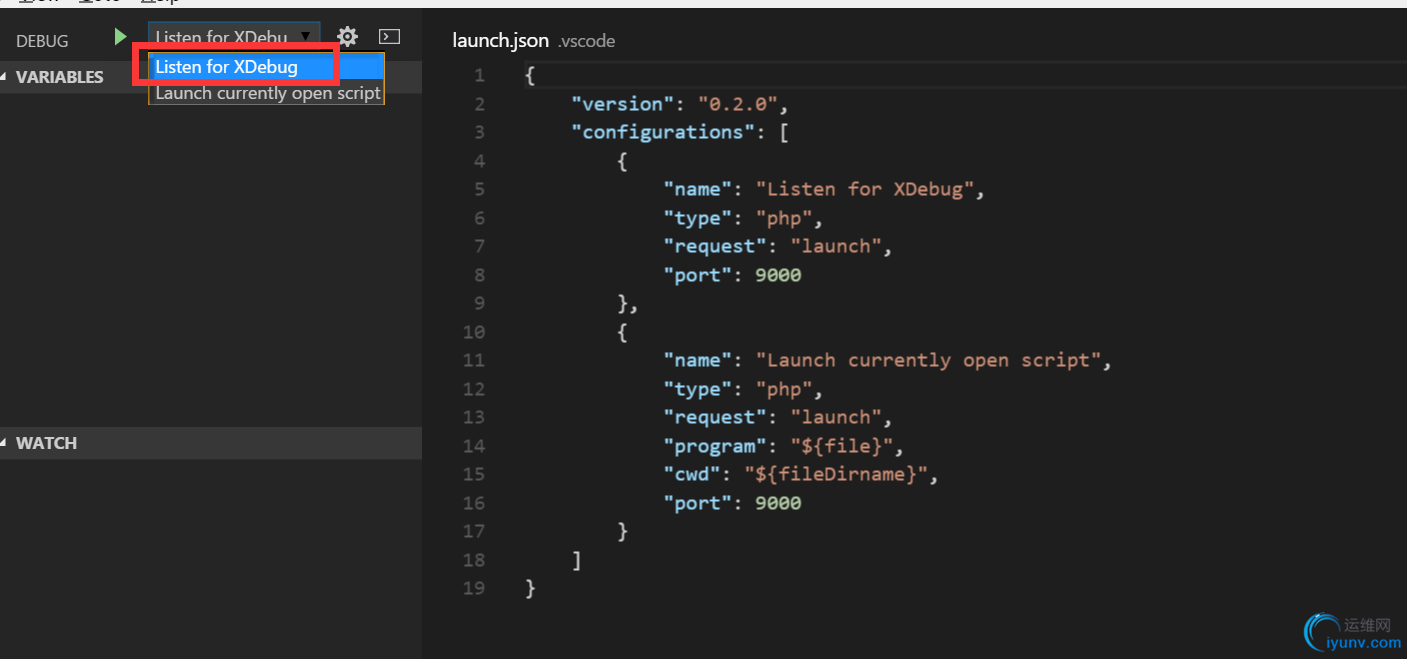Click the "Listen for XDebug" name value

[x=864, y=189]
